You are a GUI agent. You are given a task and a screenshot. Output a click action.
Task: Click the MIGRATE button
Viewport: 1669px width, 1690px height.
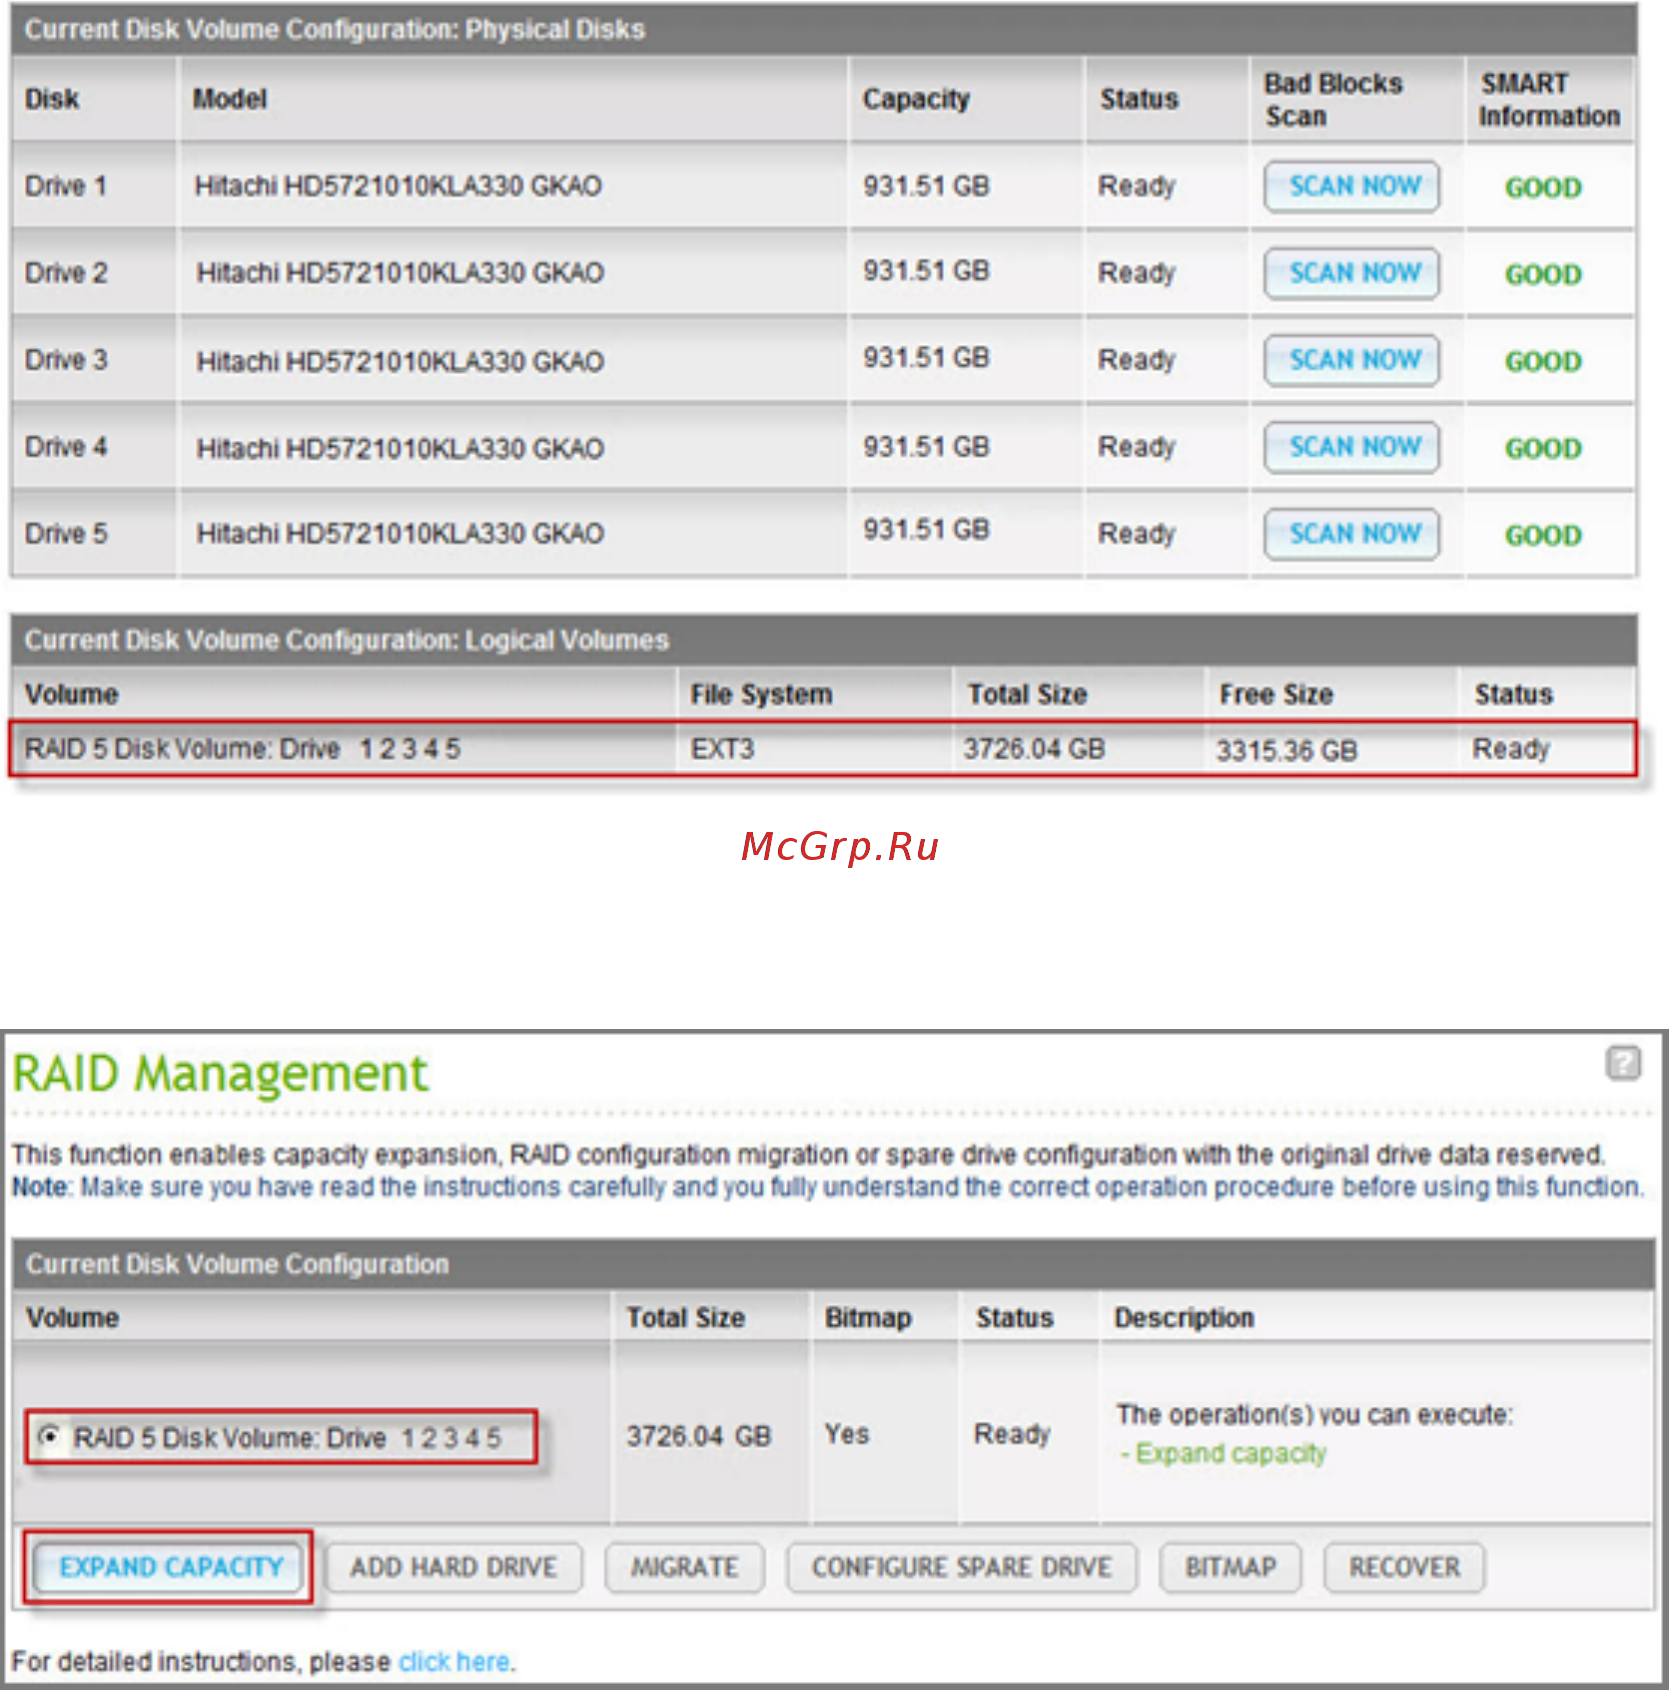point(684,1567)
